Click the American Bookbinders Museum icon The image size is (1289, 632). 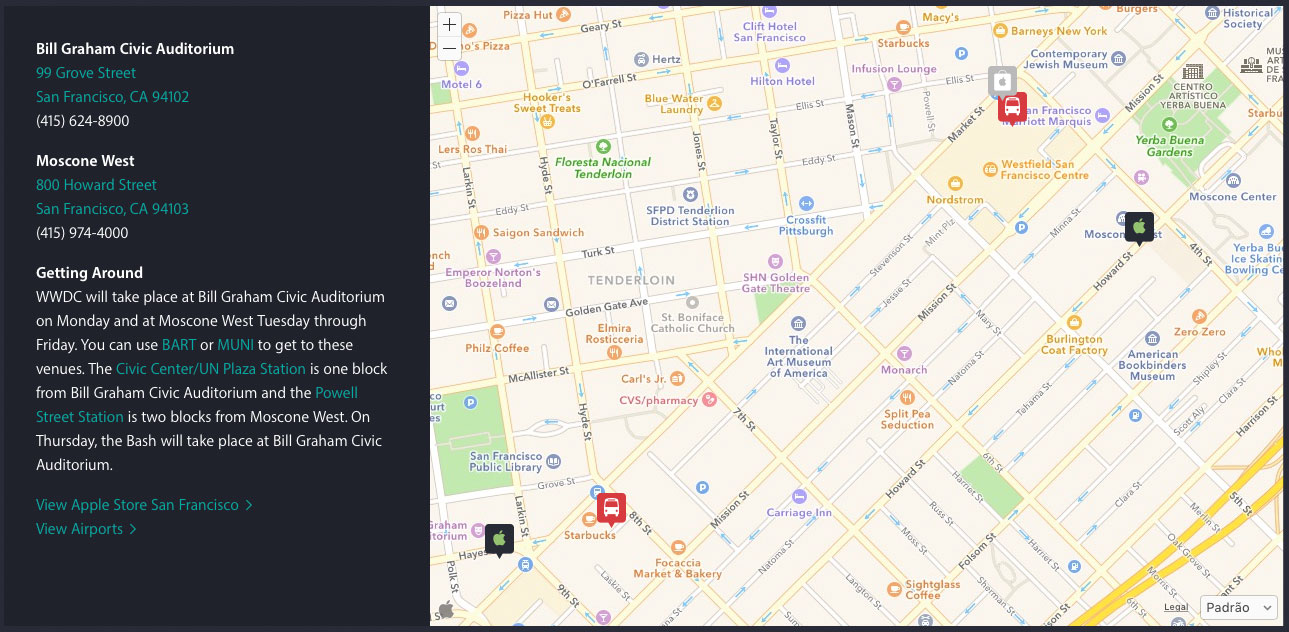pyautogui.click(x=1152, y=337)
